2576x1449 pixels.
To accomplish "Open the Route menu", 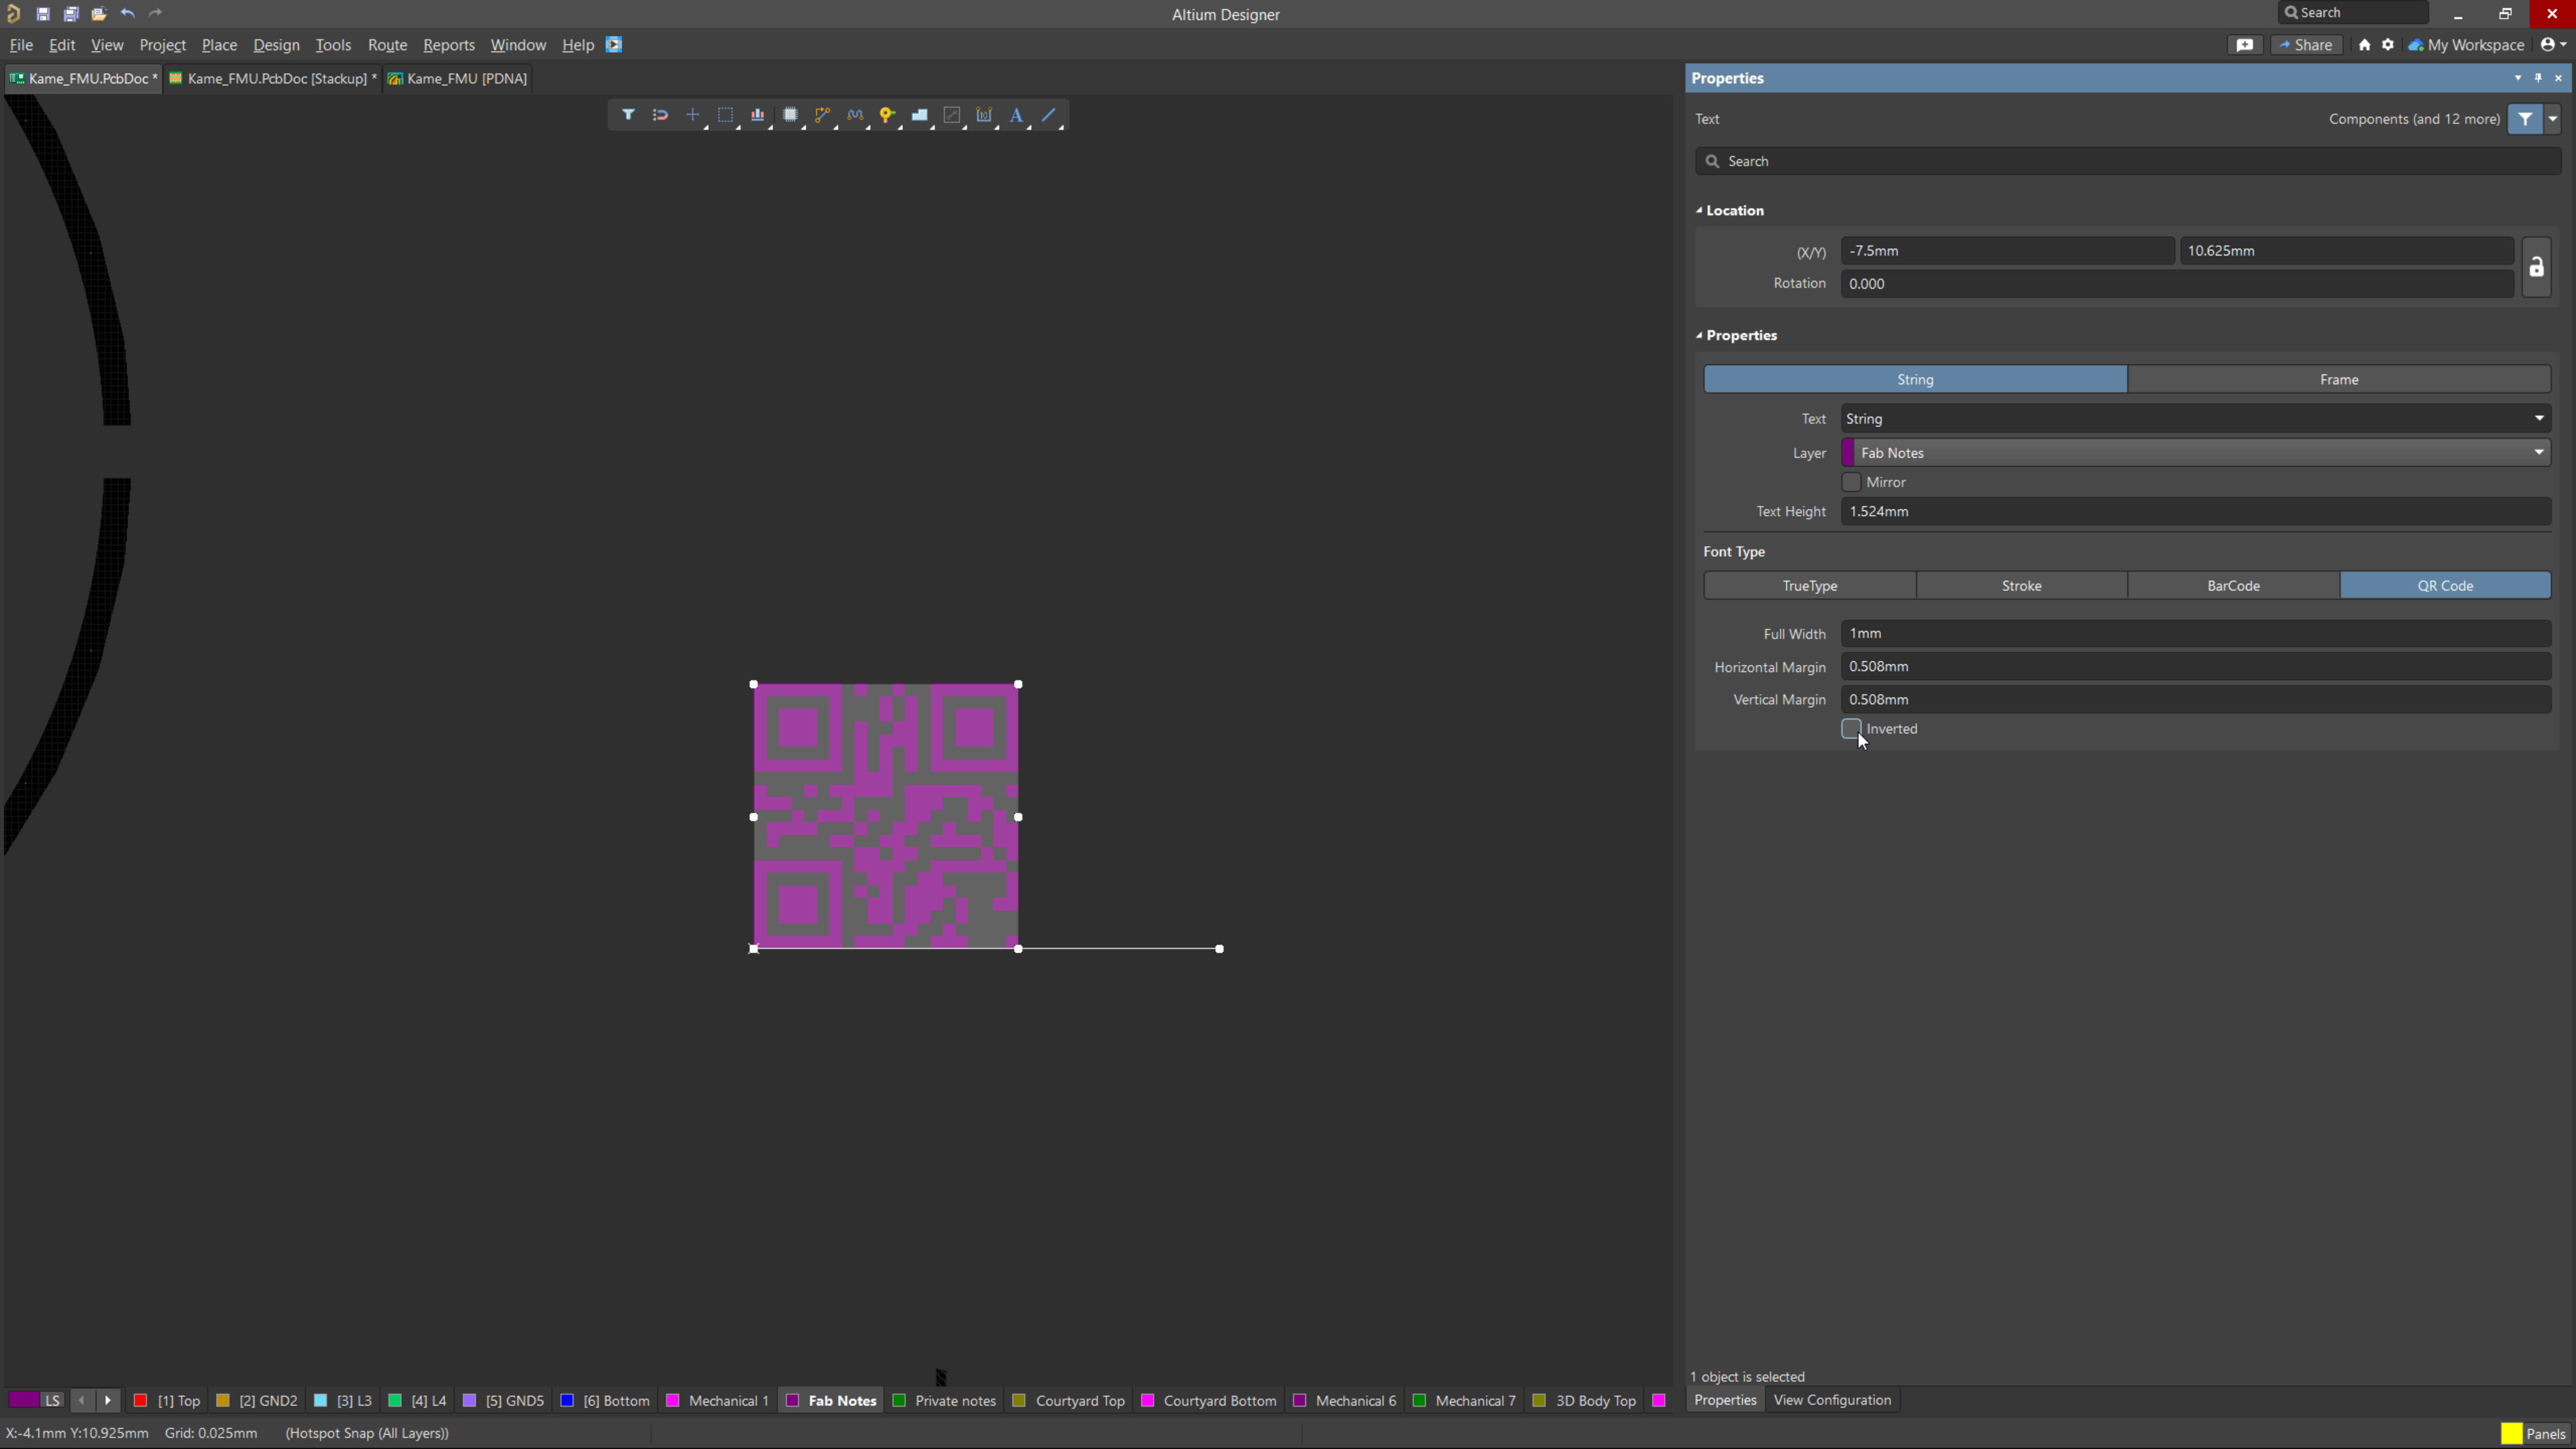I will point(387,45).
